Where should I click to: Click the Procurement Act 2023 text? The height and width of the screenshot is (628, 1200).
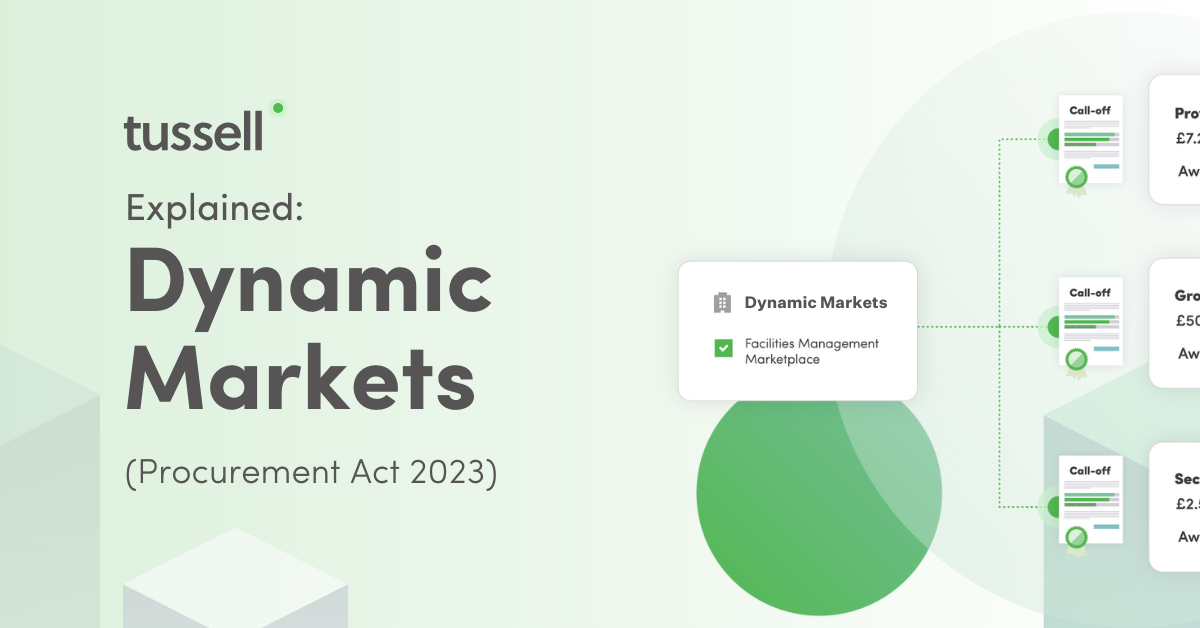[x=313, y=472]
